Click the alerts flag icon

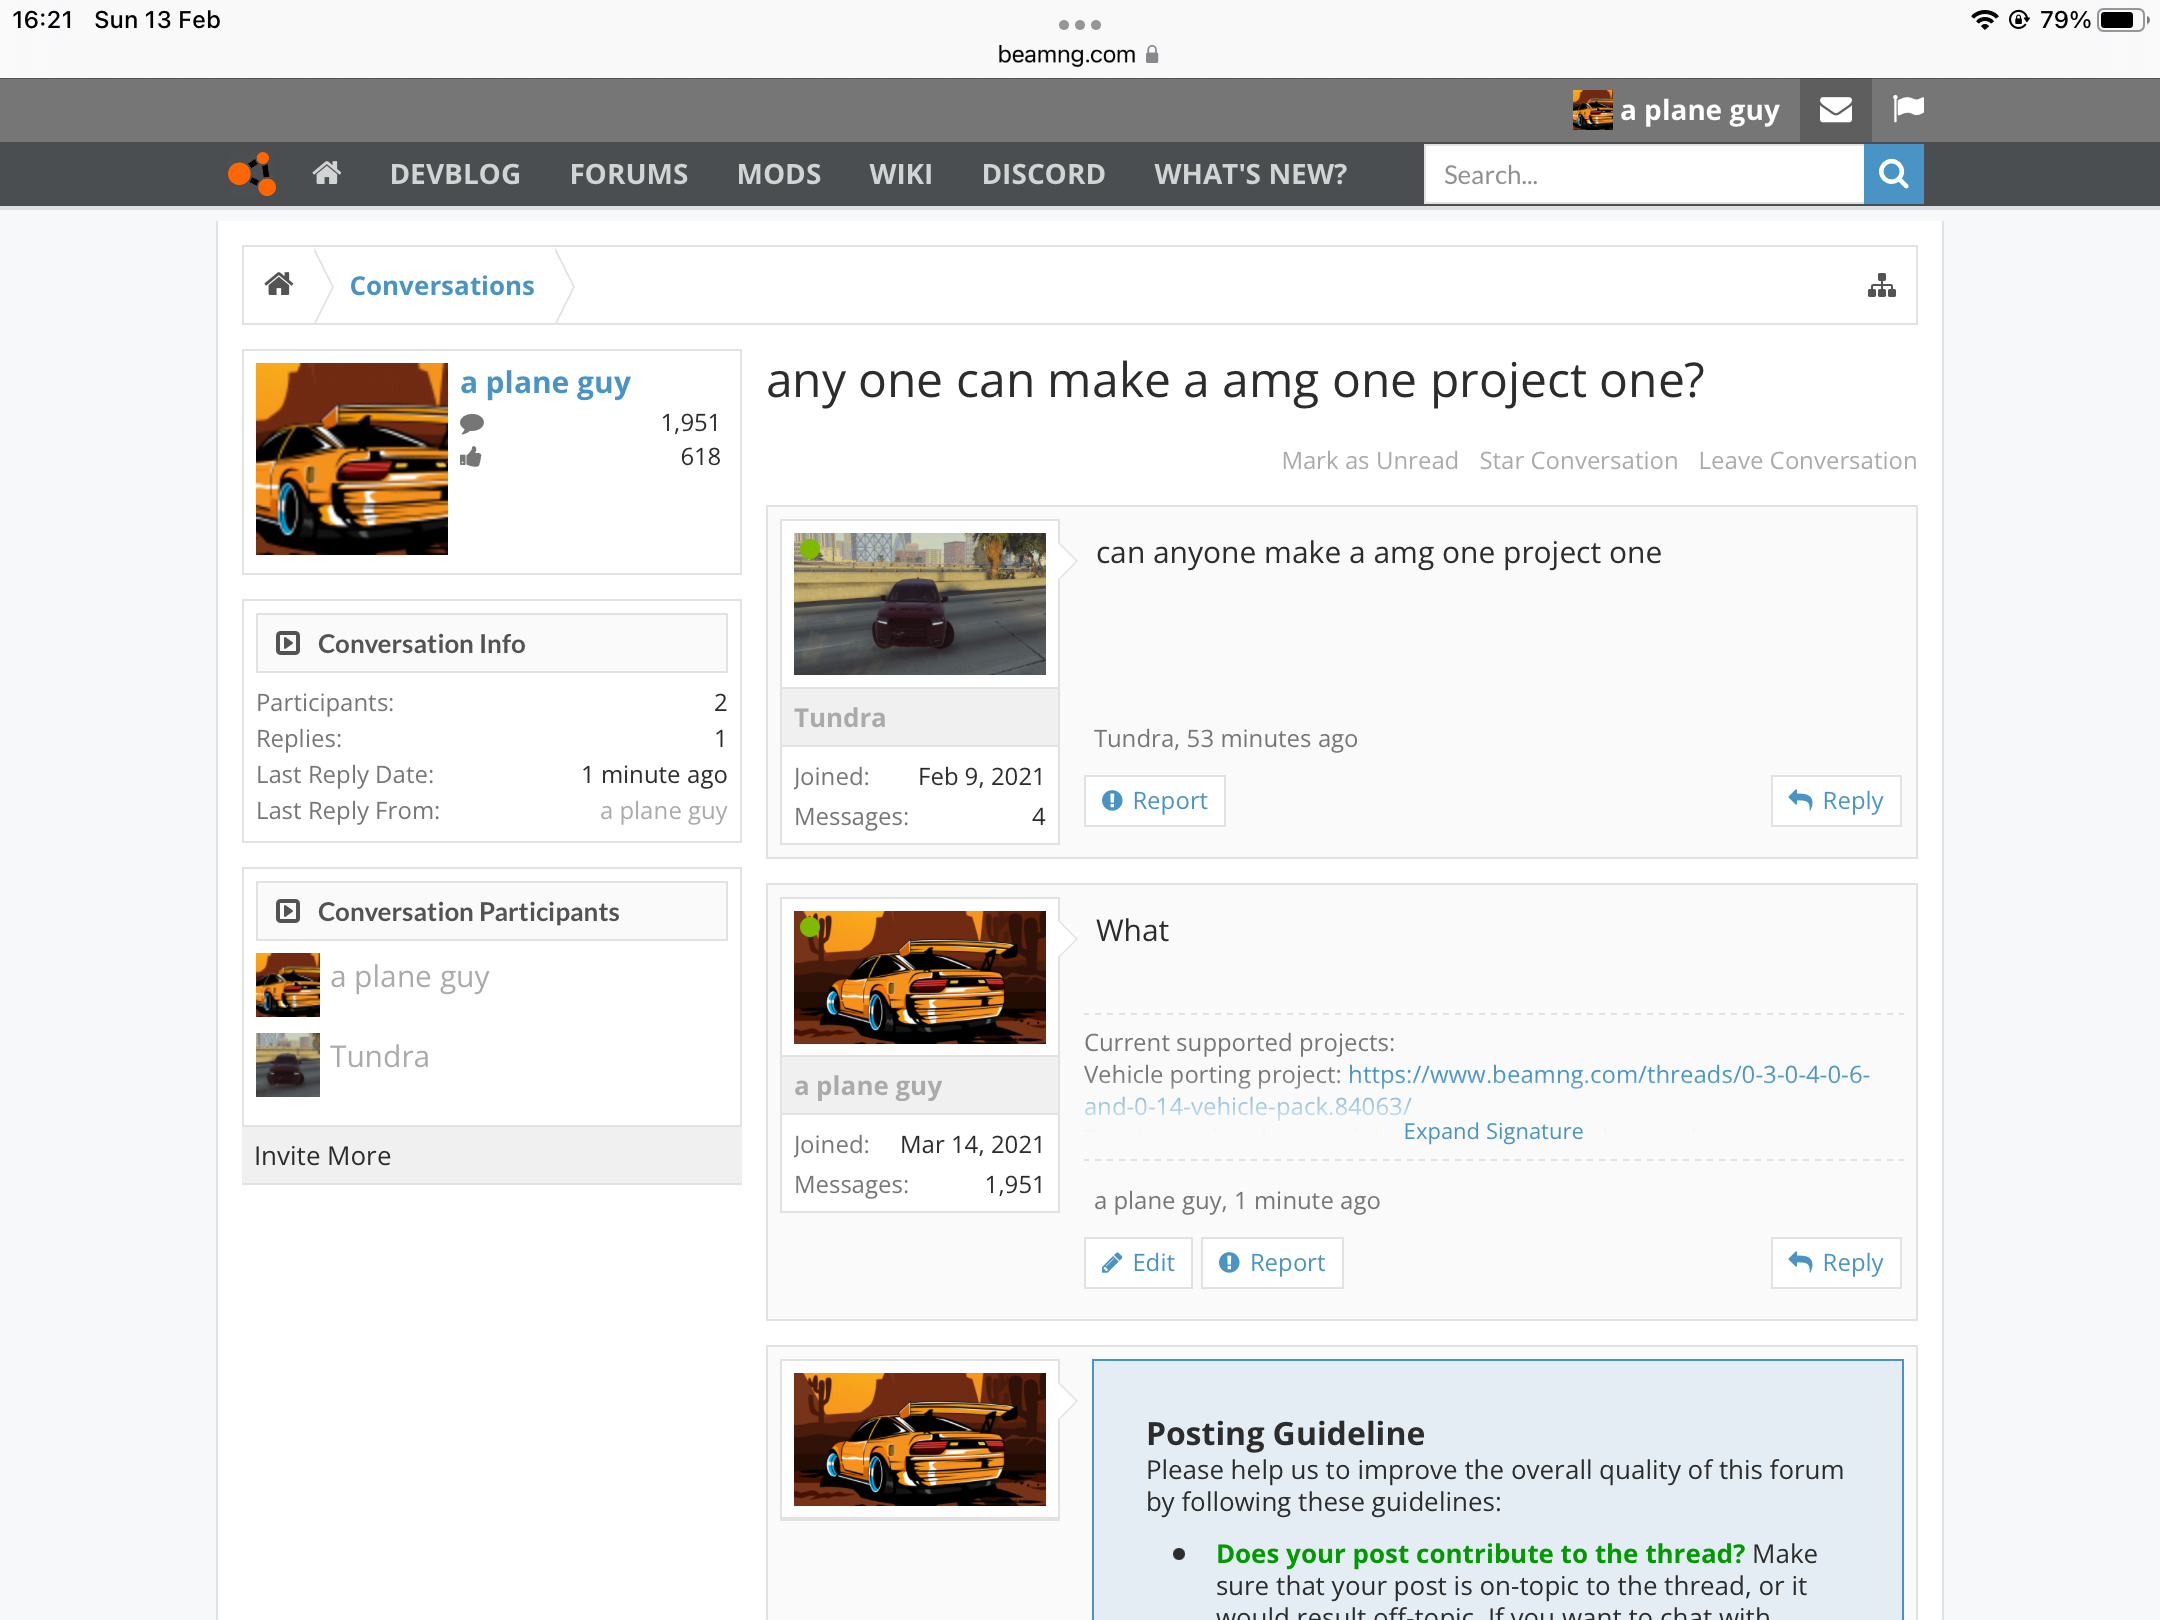point(1908,108)
